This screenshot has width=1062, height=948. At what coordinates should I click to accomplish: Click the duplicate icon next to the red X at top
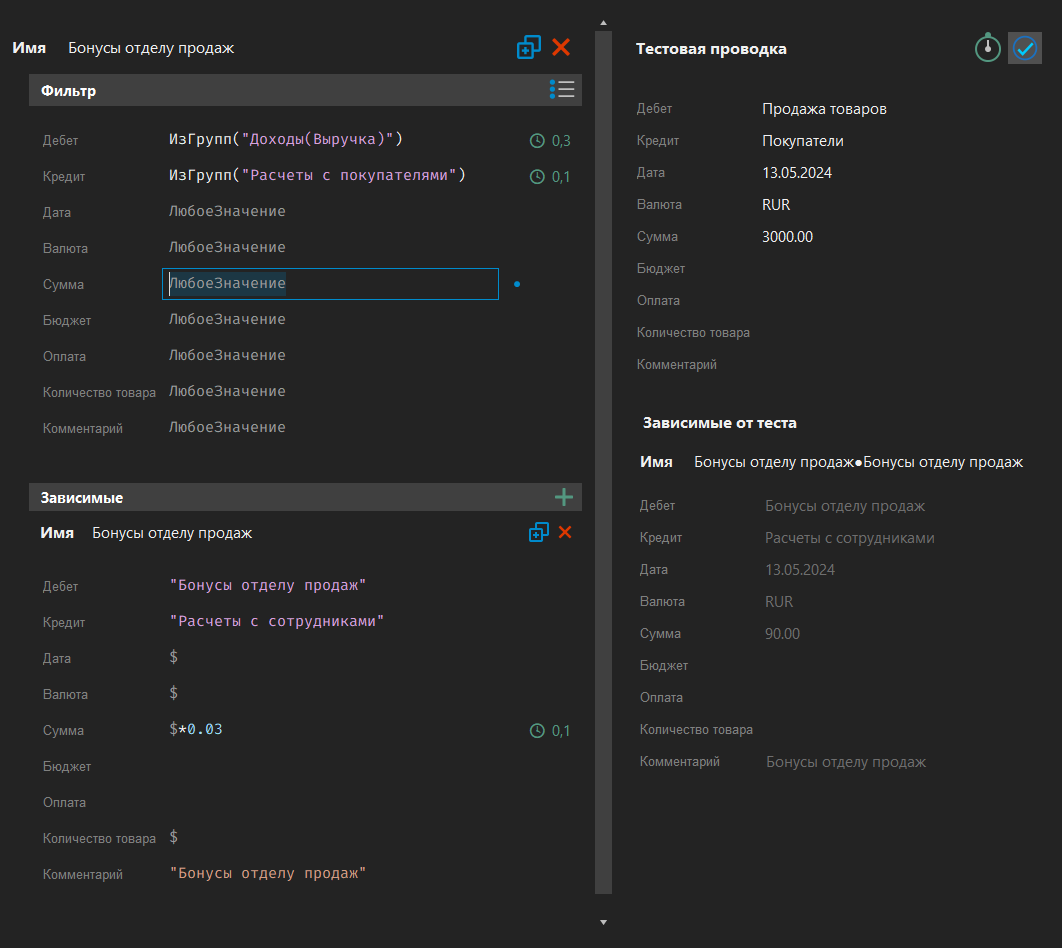click(x=529, y=47)
